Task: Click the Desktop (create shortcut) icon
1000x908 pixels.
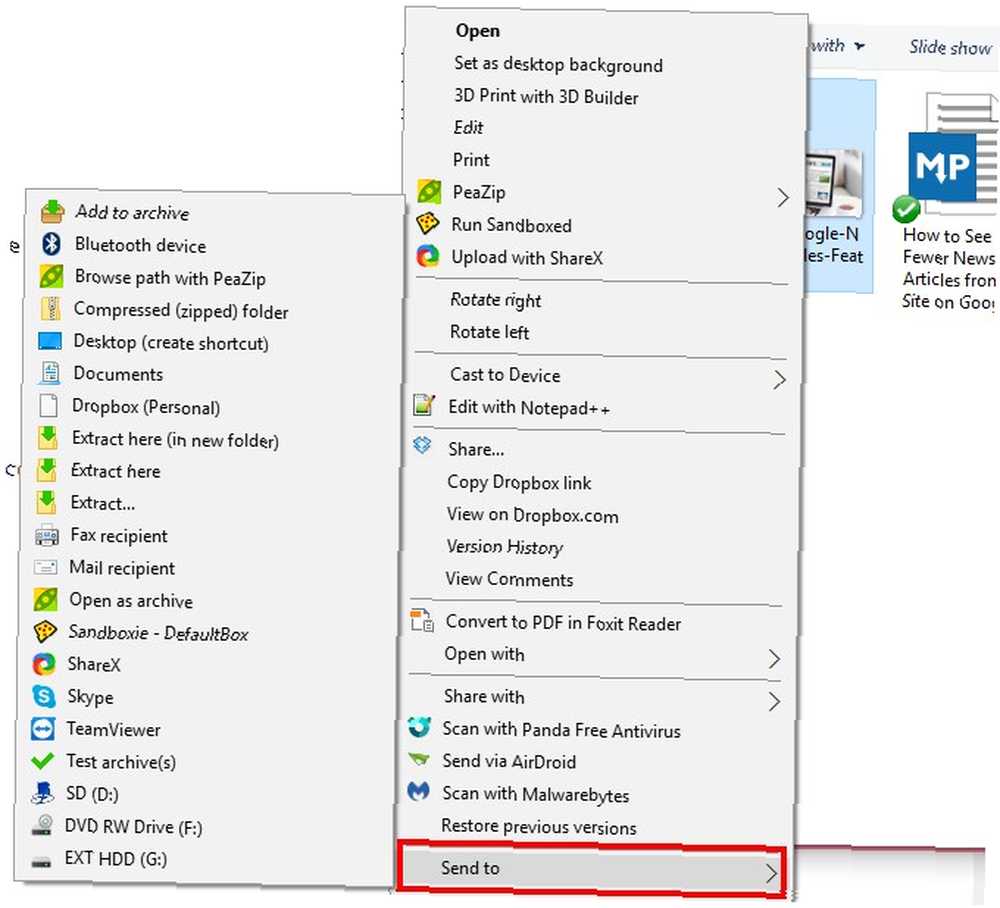Action: (50, 341)
